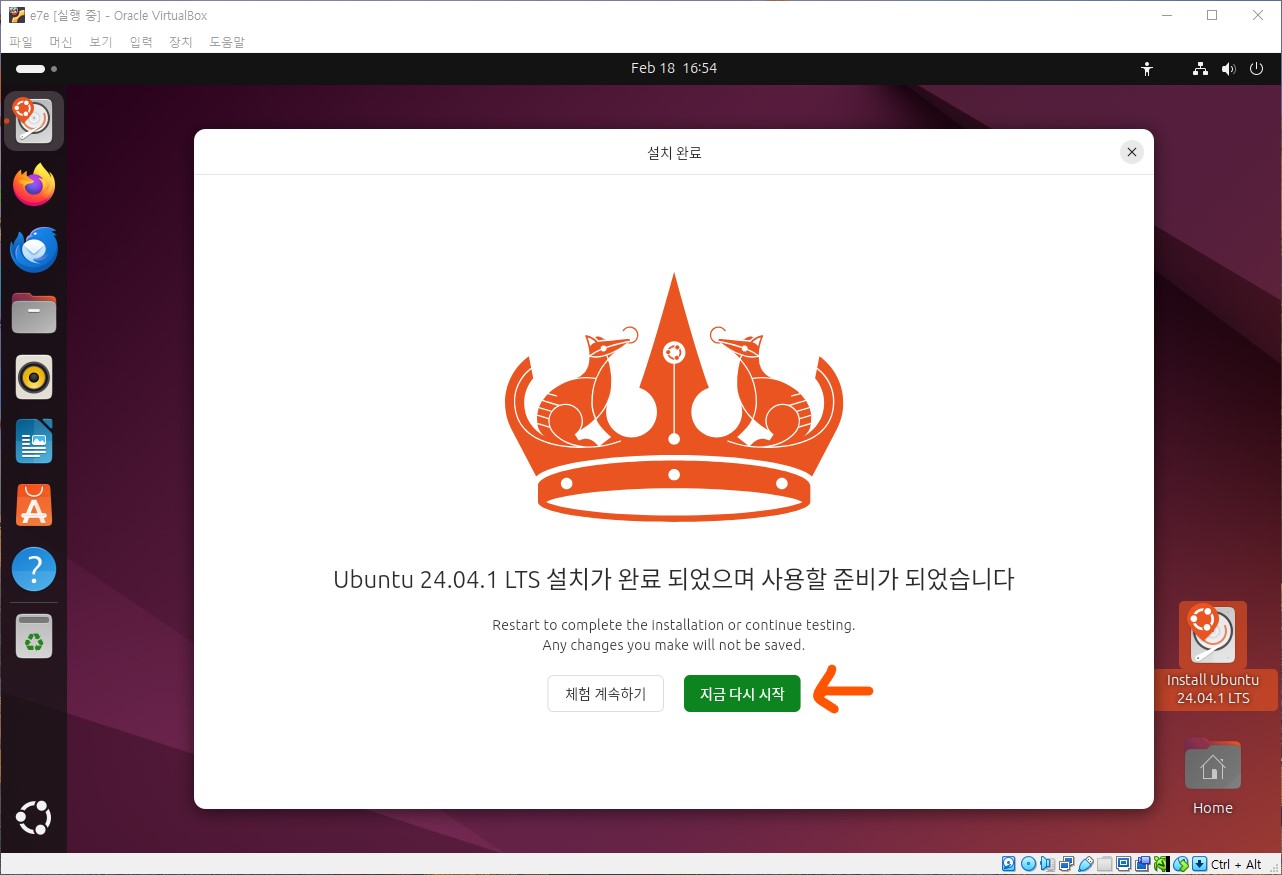The image size is (1282, 875).
Task: Maximize the VirtualBox window
Action: pos(1211,15)
